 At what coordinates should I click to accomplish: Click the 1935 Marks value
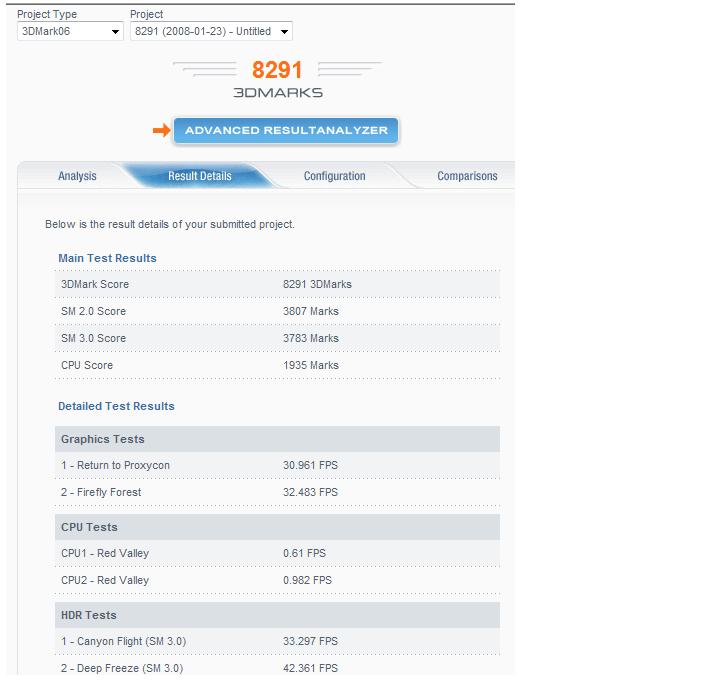click(x=311, y=365)
